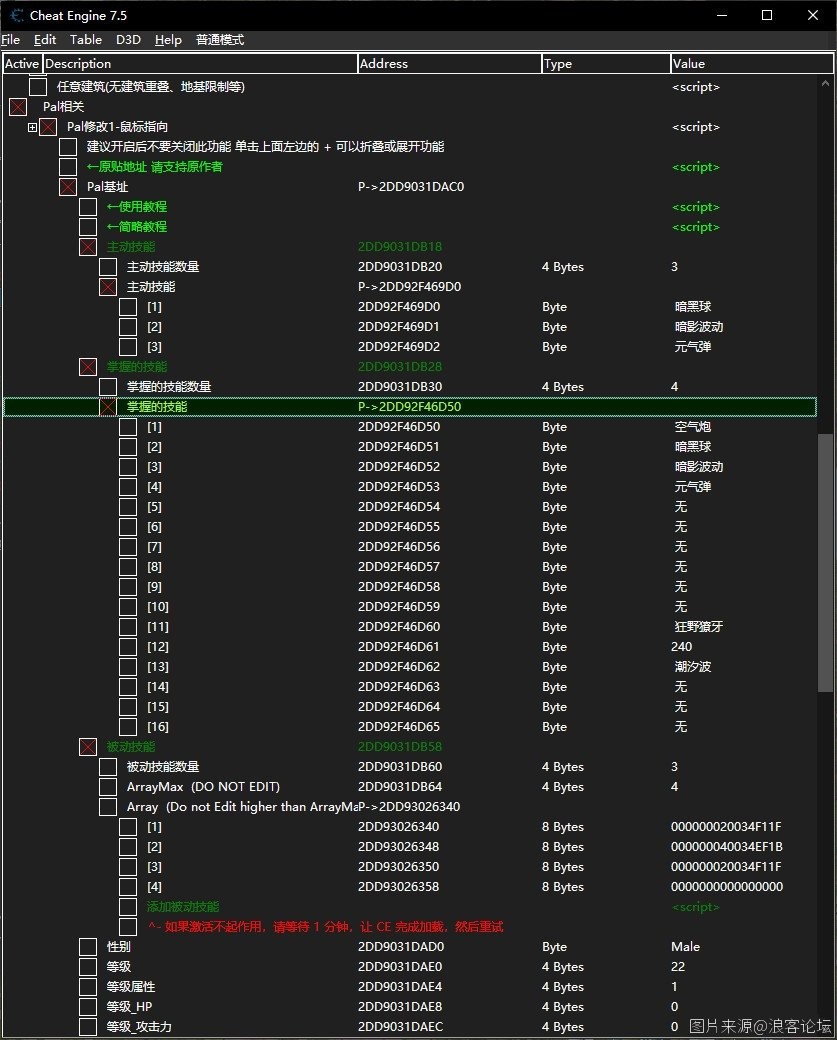The image size is (837, 1040).
Task: Expand the Pal修改1-鼠标指向 tree node
Action: tap(32, 127)
